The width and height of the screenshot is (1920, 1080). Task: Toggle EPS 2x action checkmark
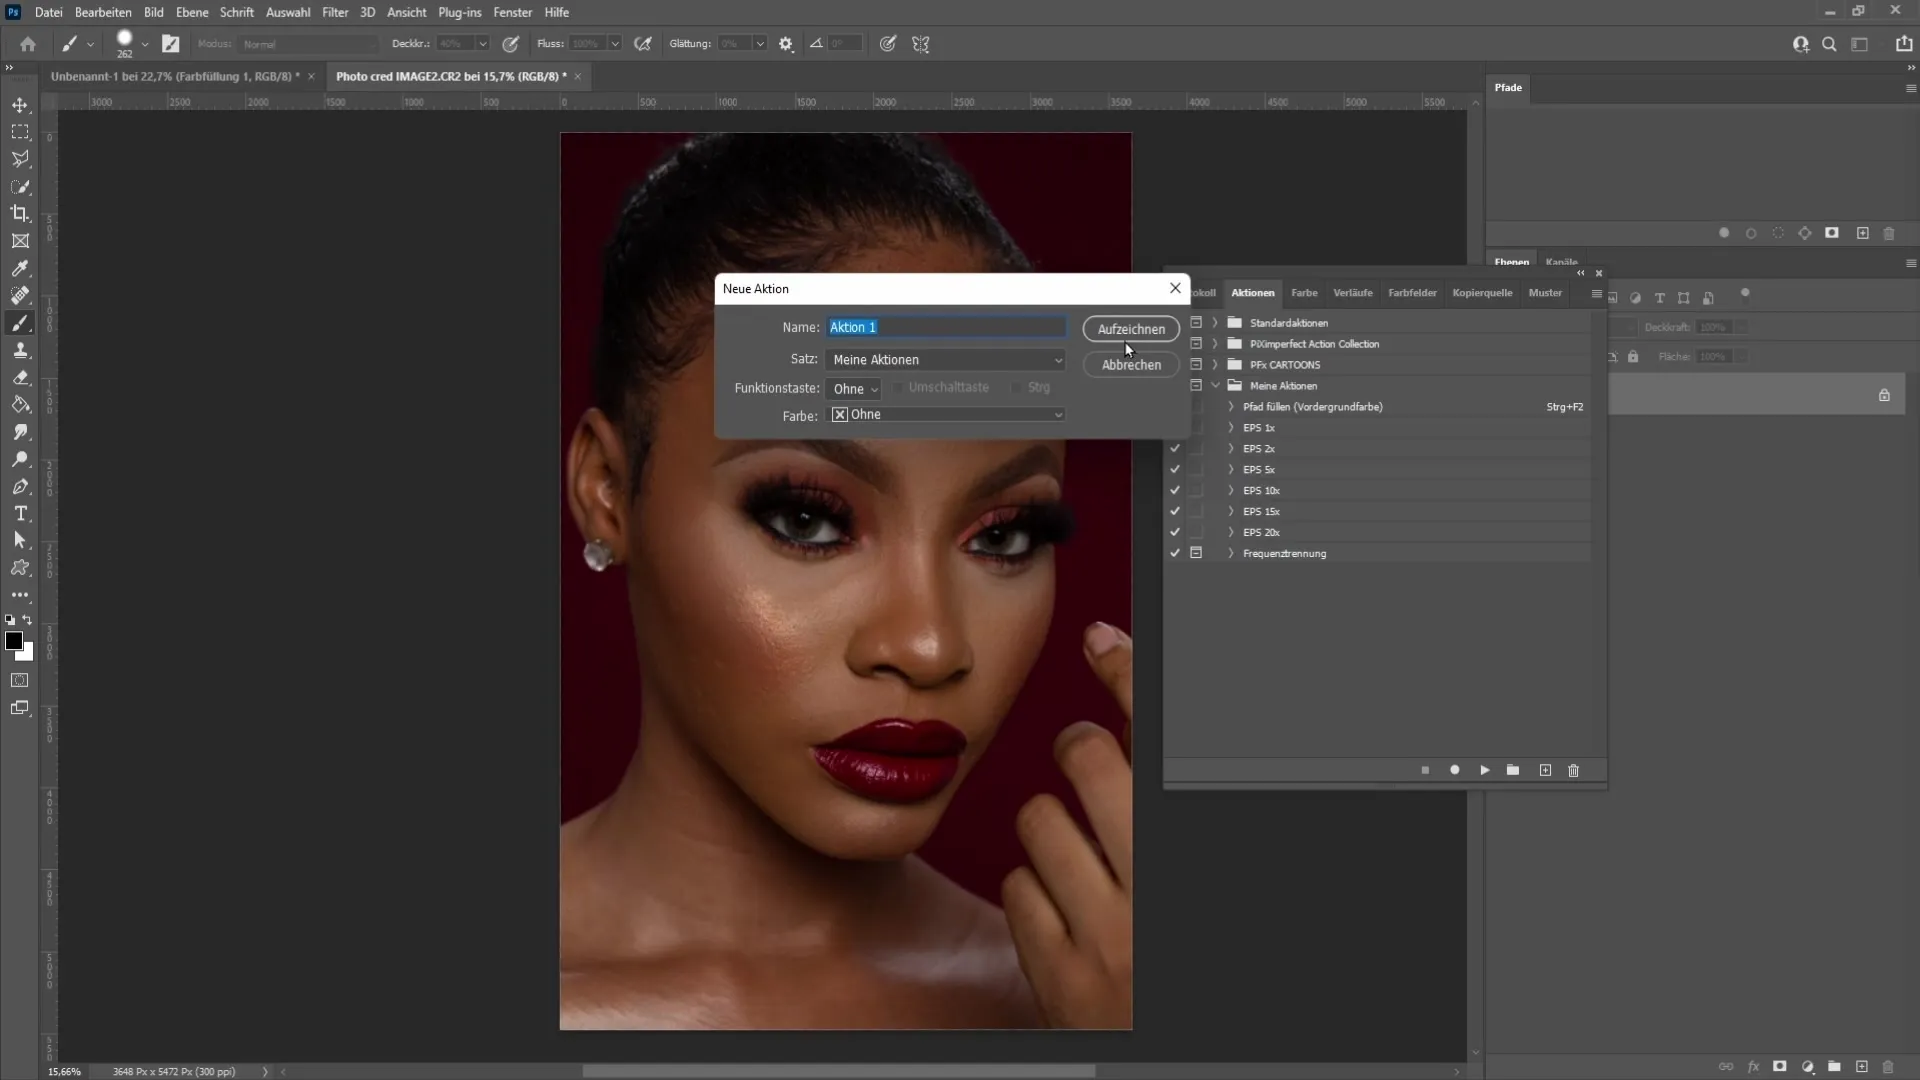coord(1175,449)
